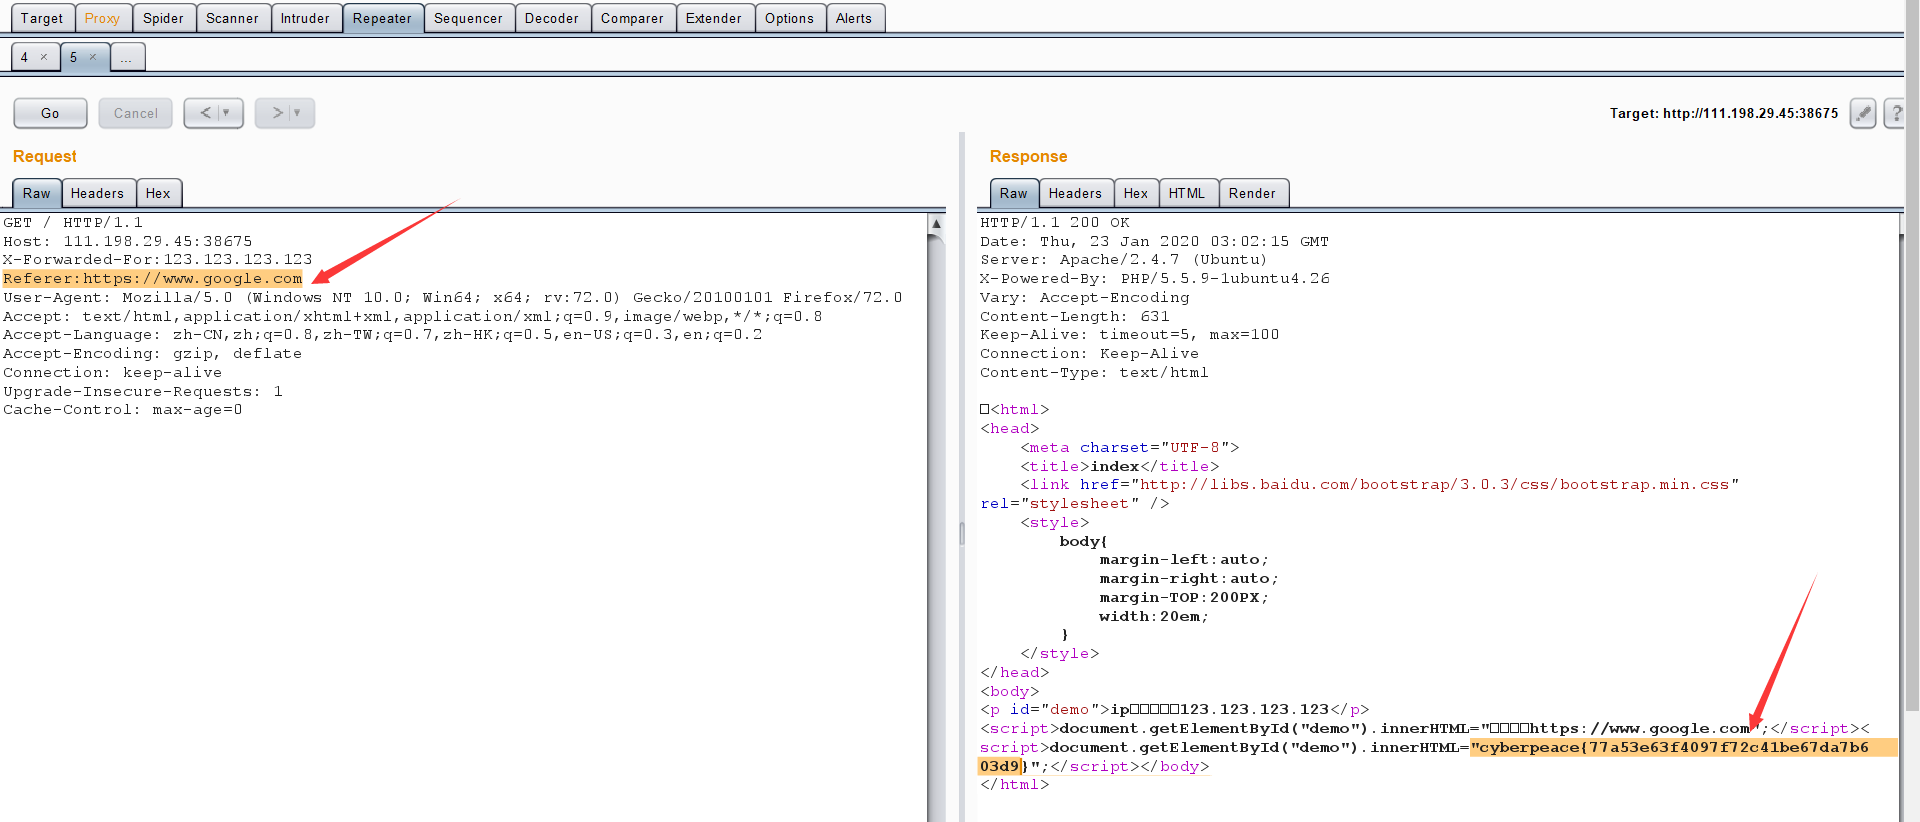Viewport: 1920px width, 822px height.
Task: Close Repeater sub-tab 5
Action: click(93, 57)
